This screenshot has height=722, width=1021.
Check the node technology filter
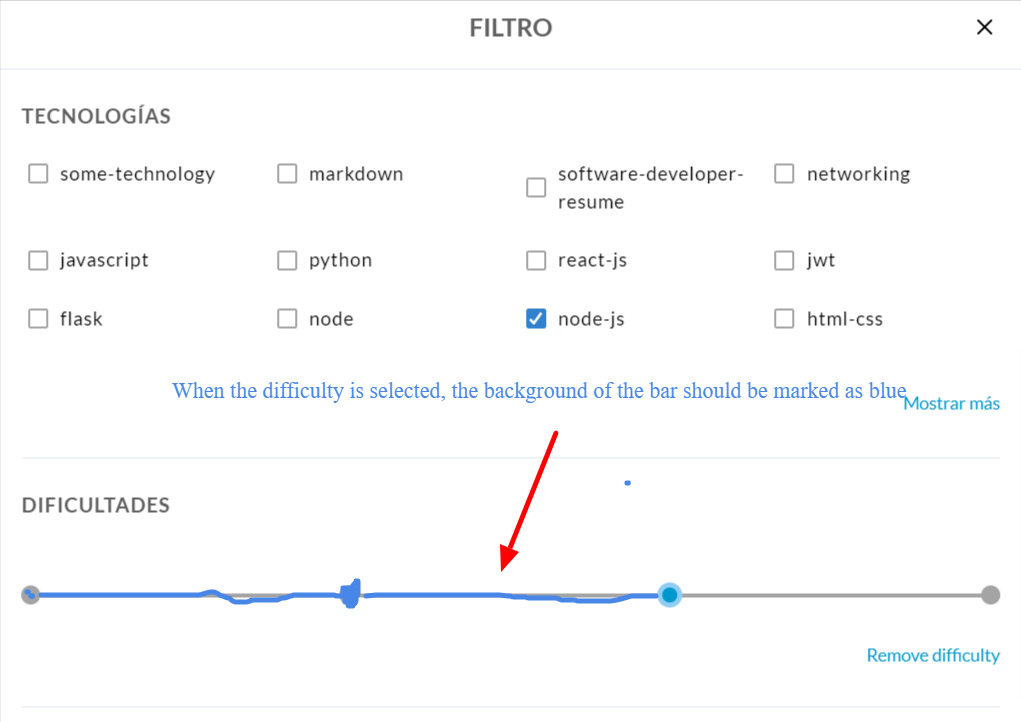(x=287, y=318)
